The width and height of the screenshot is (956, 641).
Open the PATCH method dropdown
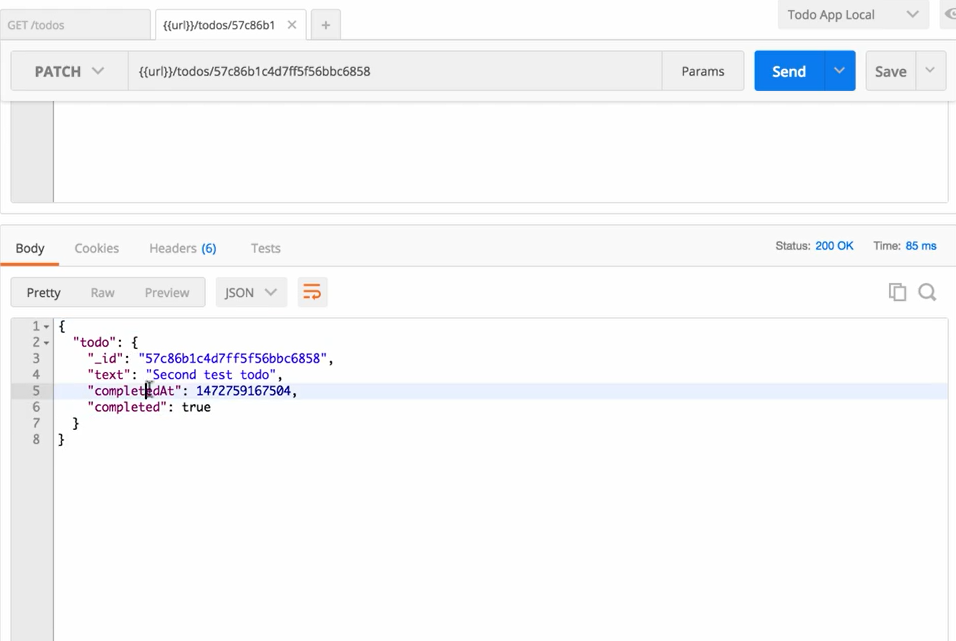(x=69, y=71)
